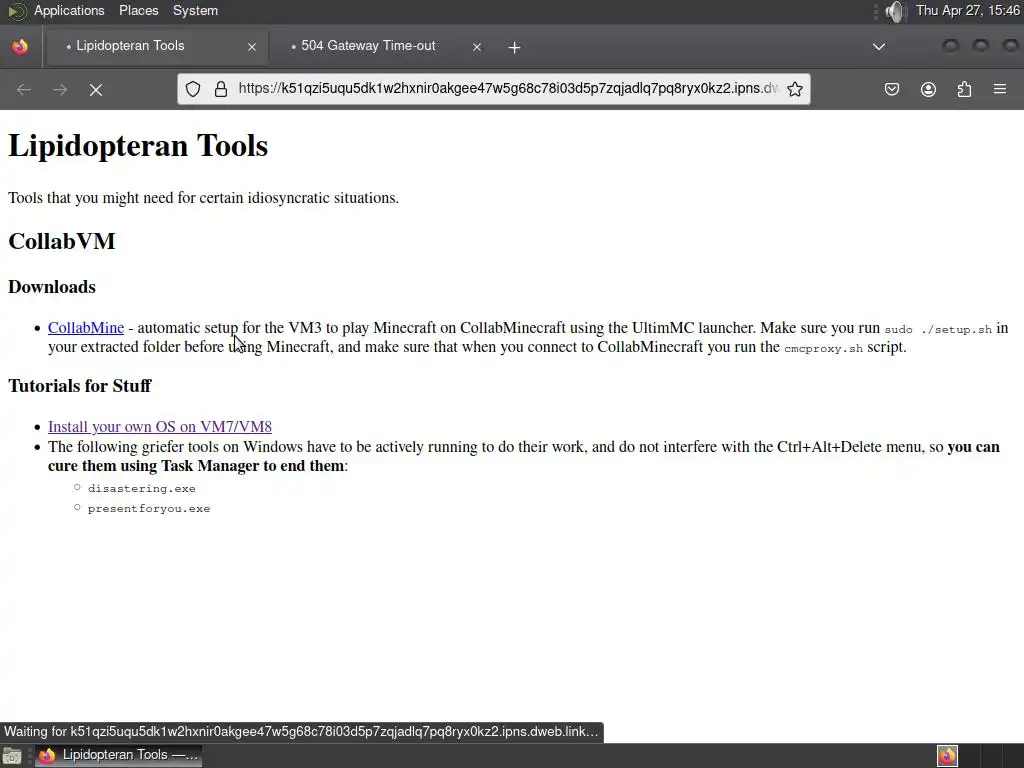Open the CollabMine download link

coord(86,328)
